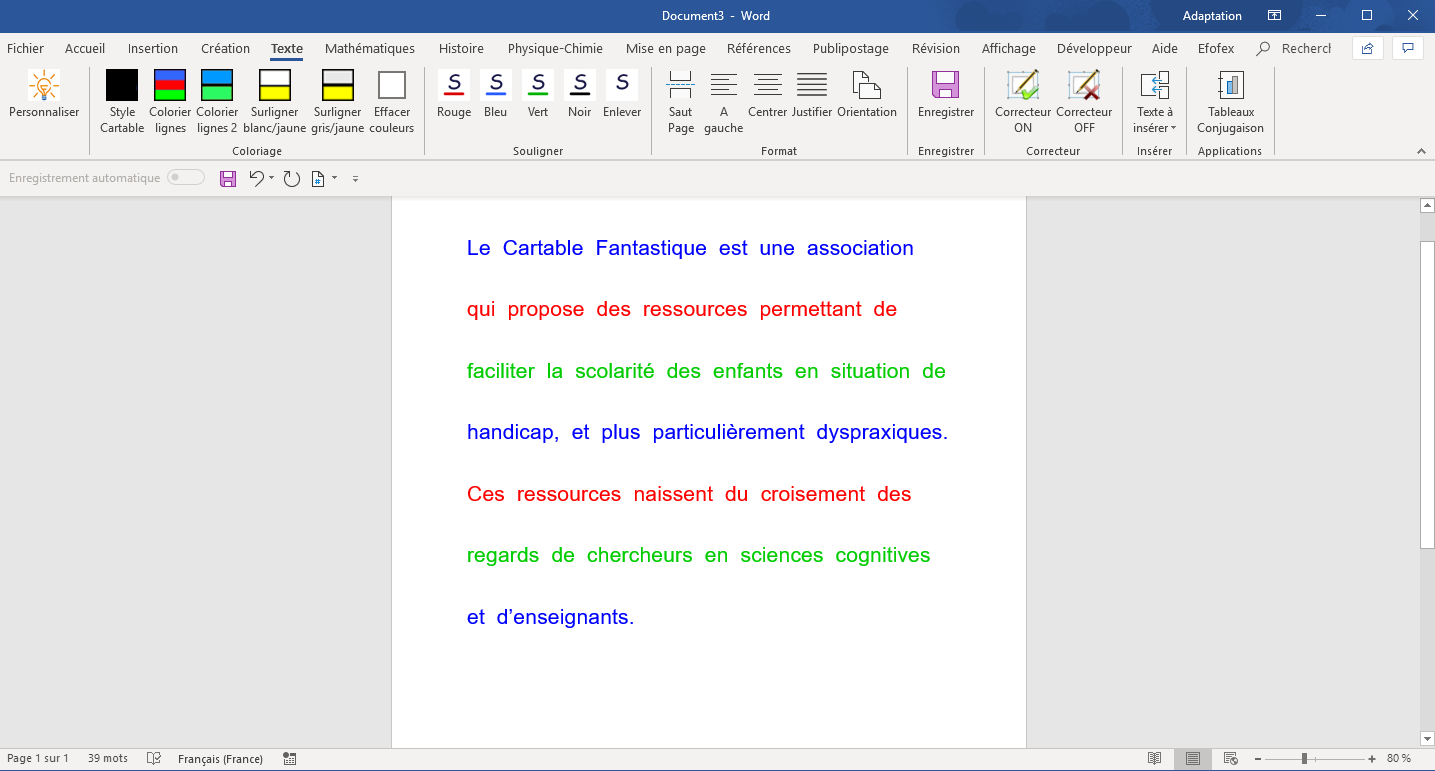
Task: Open Ribbon Display Options button
Action: (x=1274, y=15)
